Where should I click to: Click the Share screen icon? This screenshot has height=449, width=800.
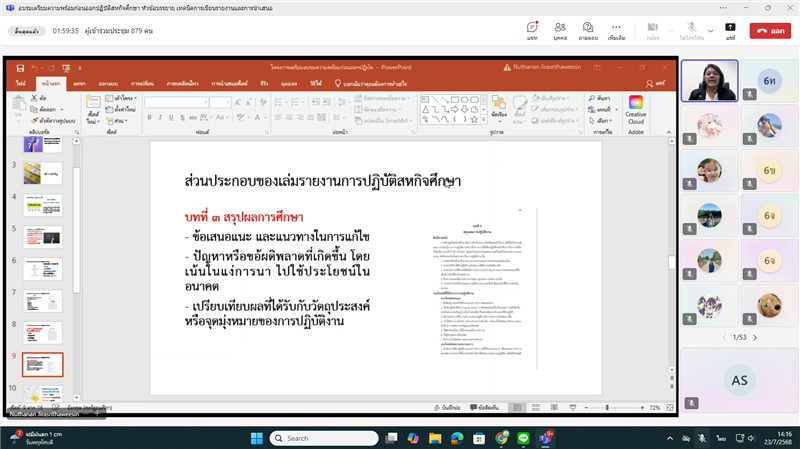[731, 31]
